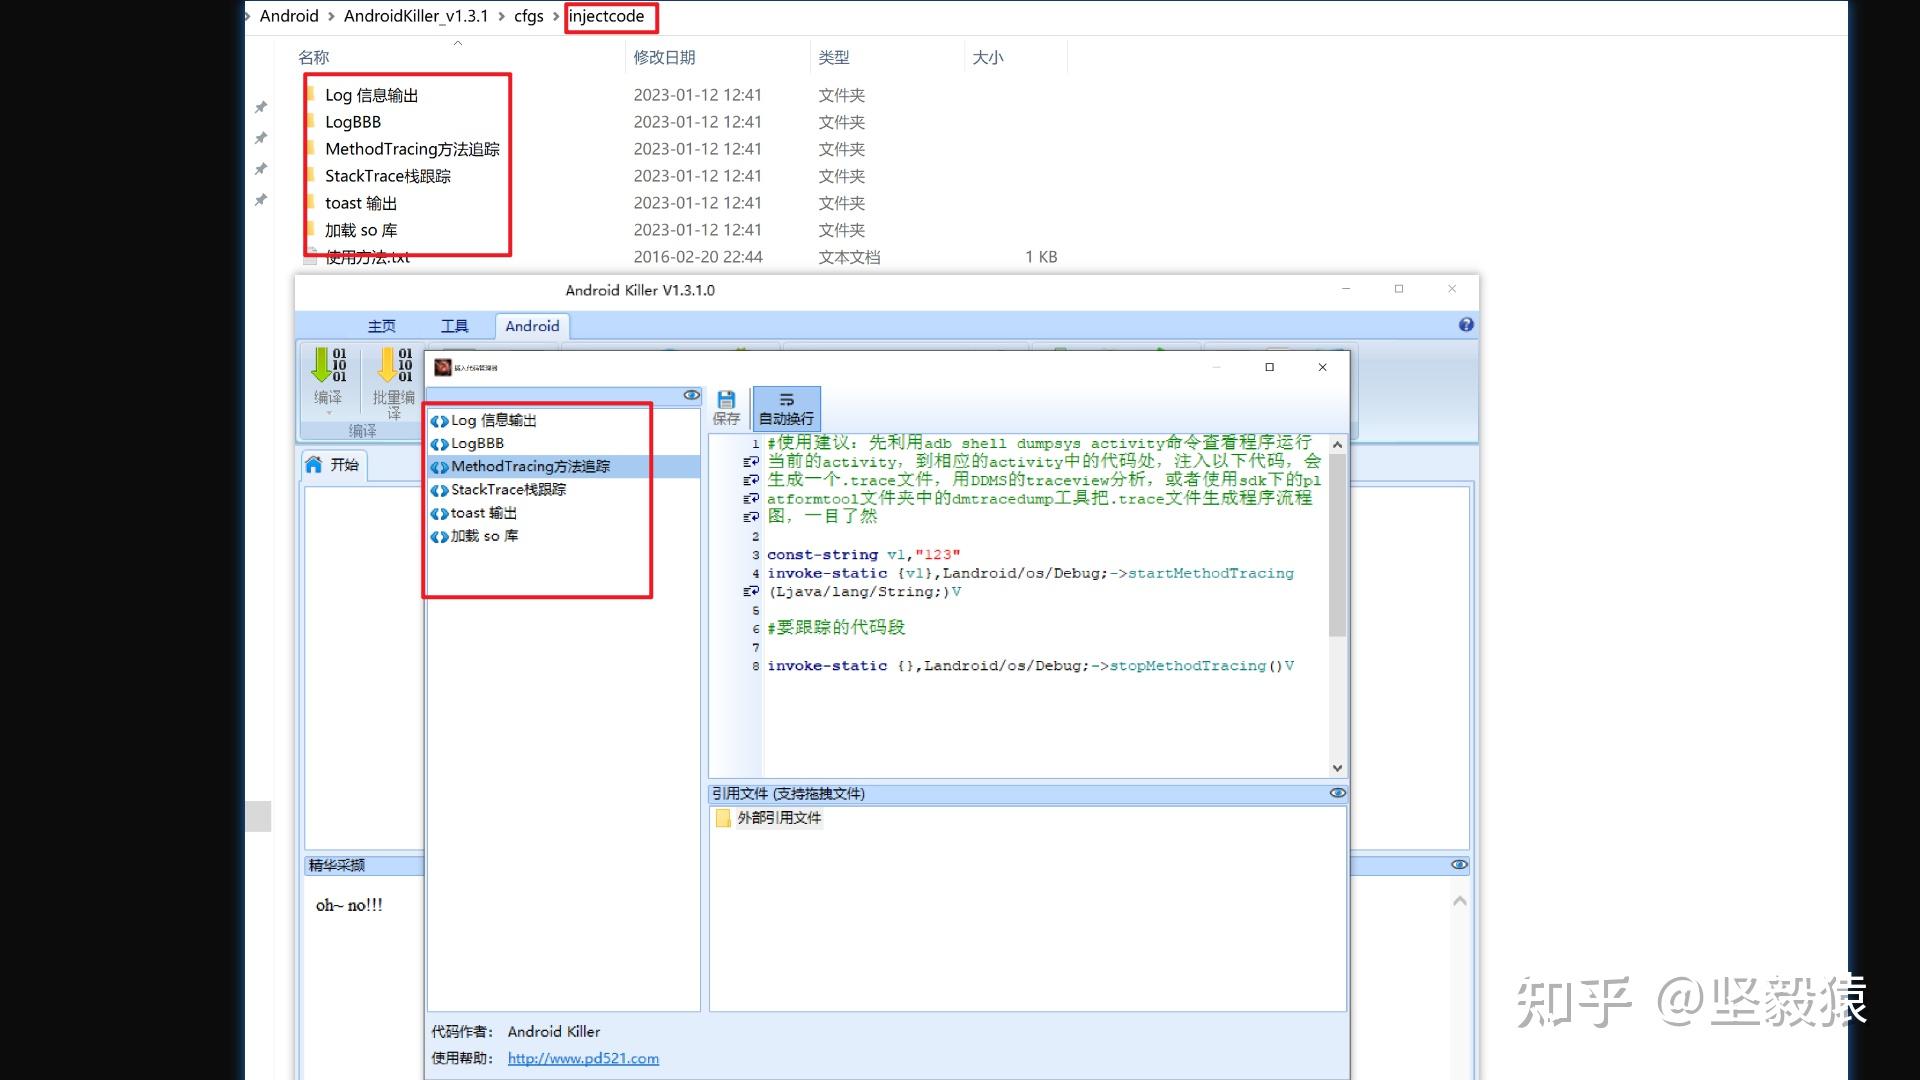
Task: Click the 'oh~ no!!!' text in 精华采撷 panel
Action: coord(349,905)
